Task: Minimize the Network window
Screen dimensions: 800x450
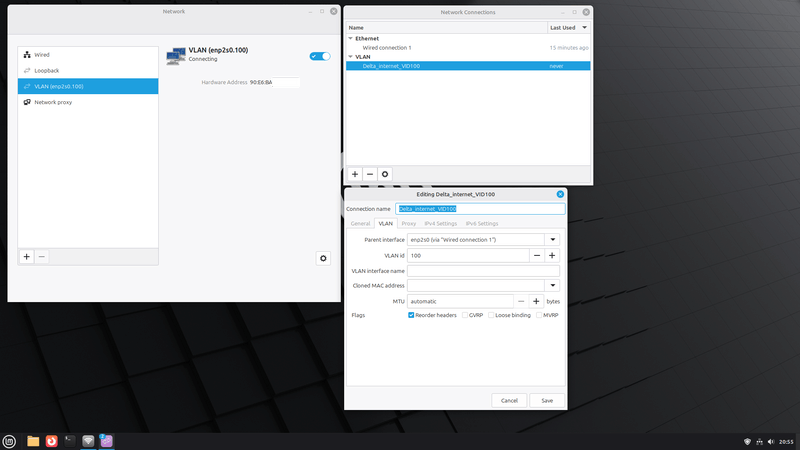Action: tap(310, 11)
